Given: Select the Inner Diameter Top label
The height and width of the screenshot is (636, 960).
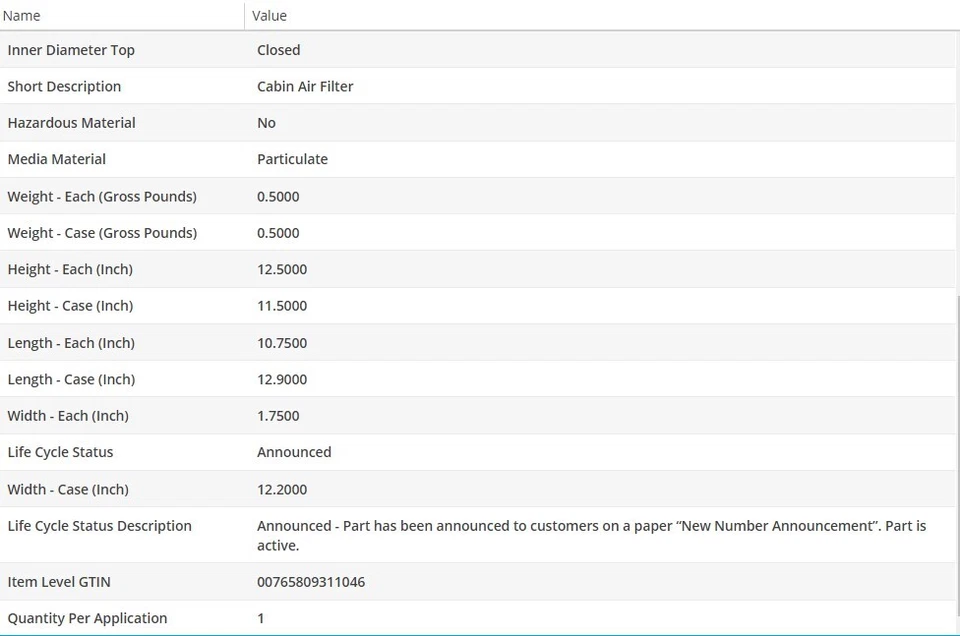Looking at the screenshot, I should 71,50.
